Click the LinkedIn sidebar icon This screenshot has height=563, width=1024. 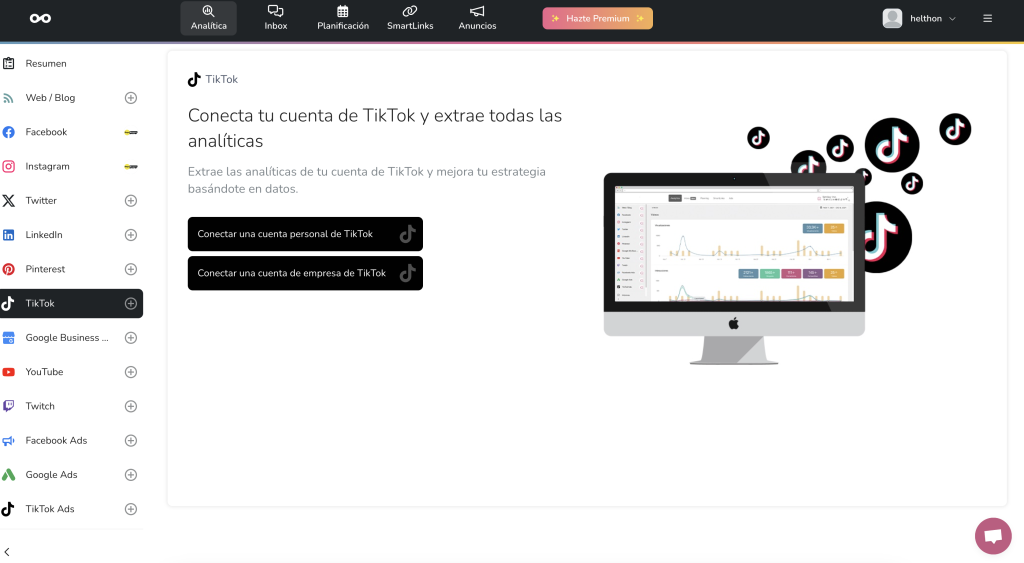click(8, 235)
